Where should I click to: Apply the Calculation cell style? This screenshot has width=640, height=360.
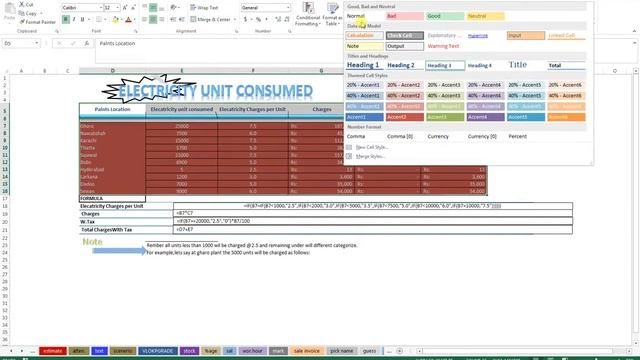[x=364, y=36]
